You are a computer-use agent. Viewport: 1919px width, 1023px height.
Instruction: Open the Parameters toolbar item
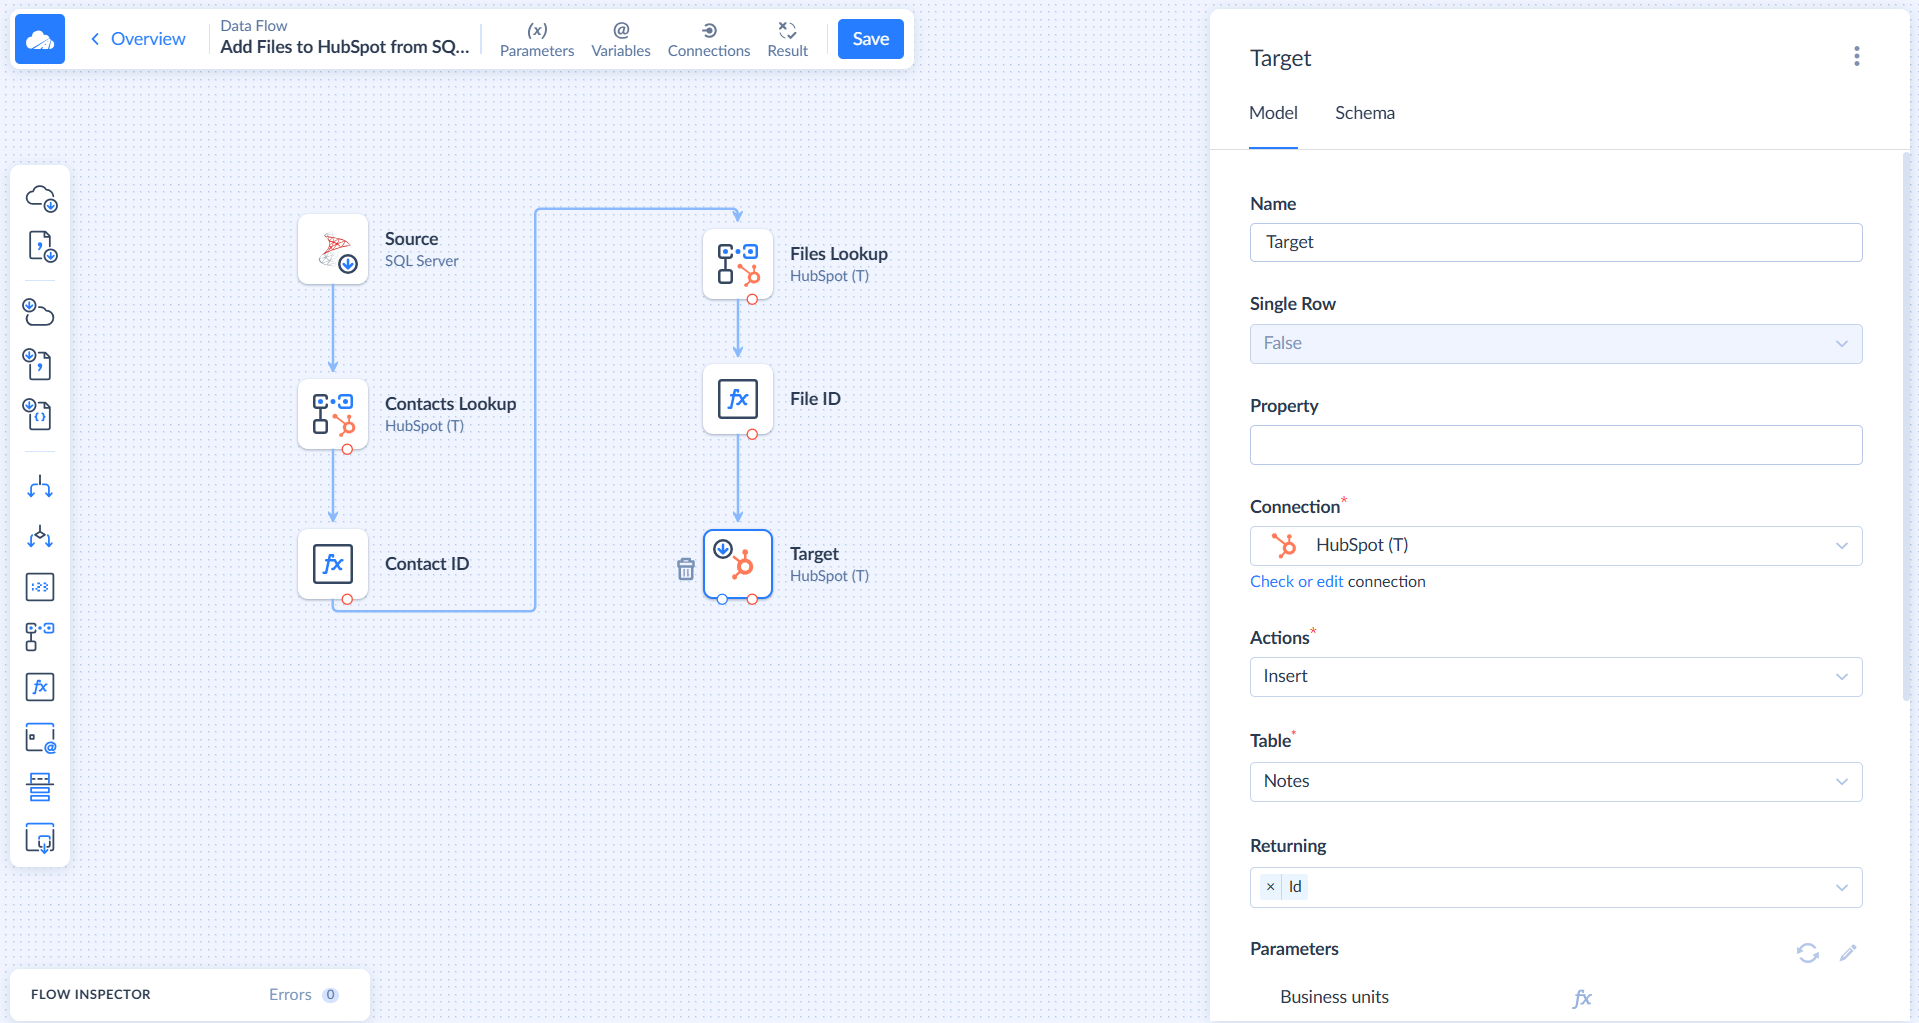click(537, 39)
